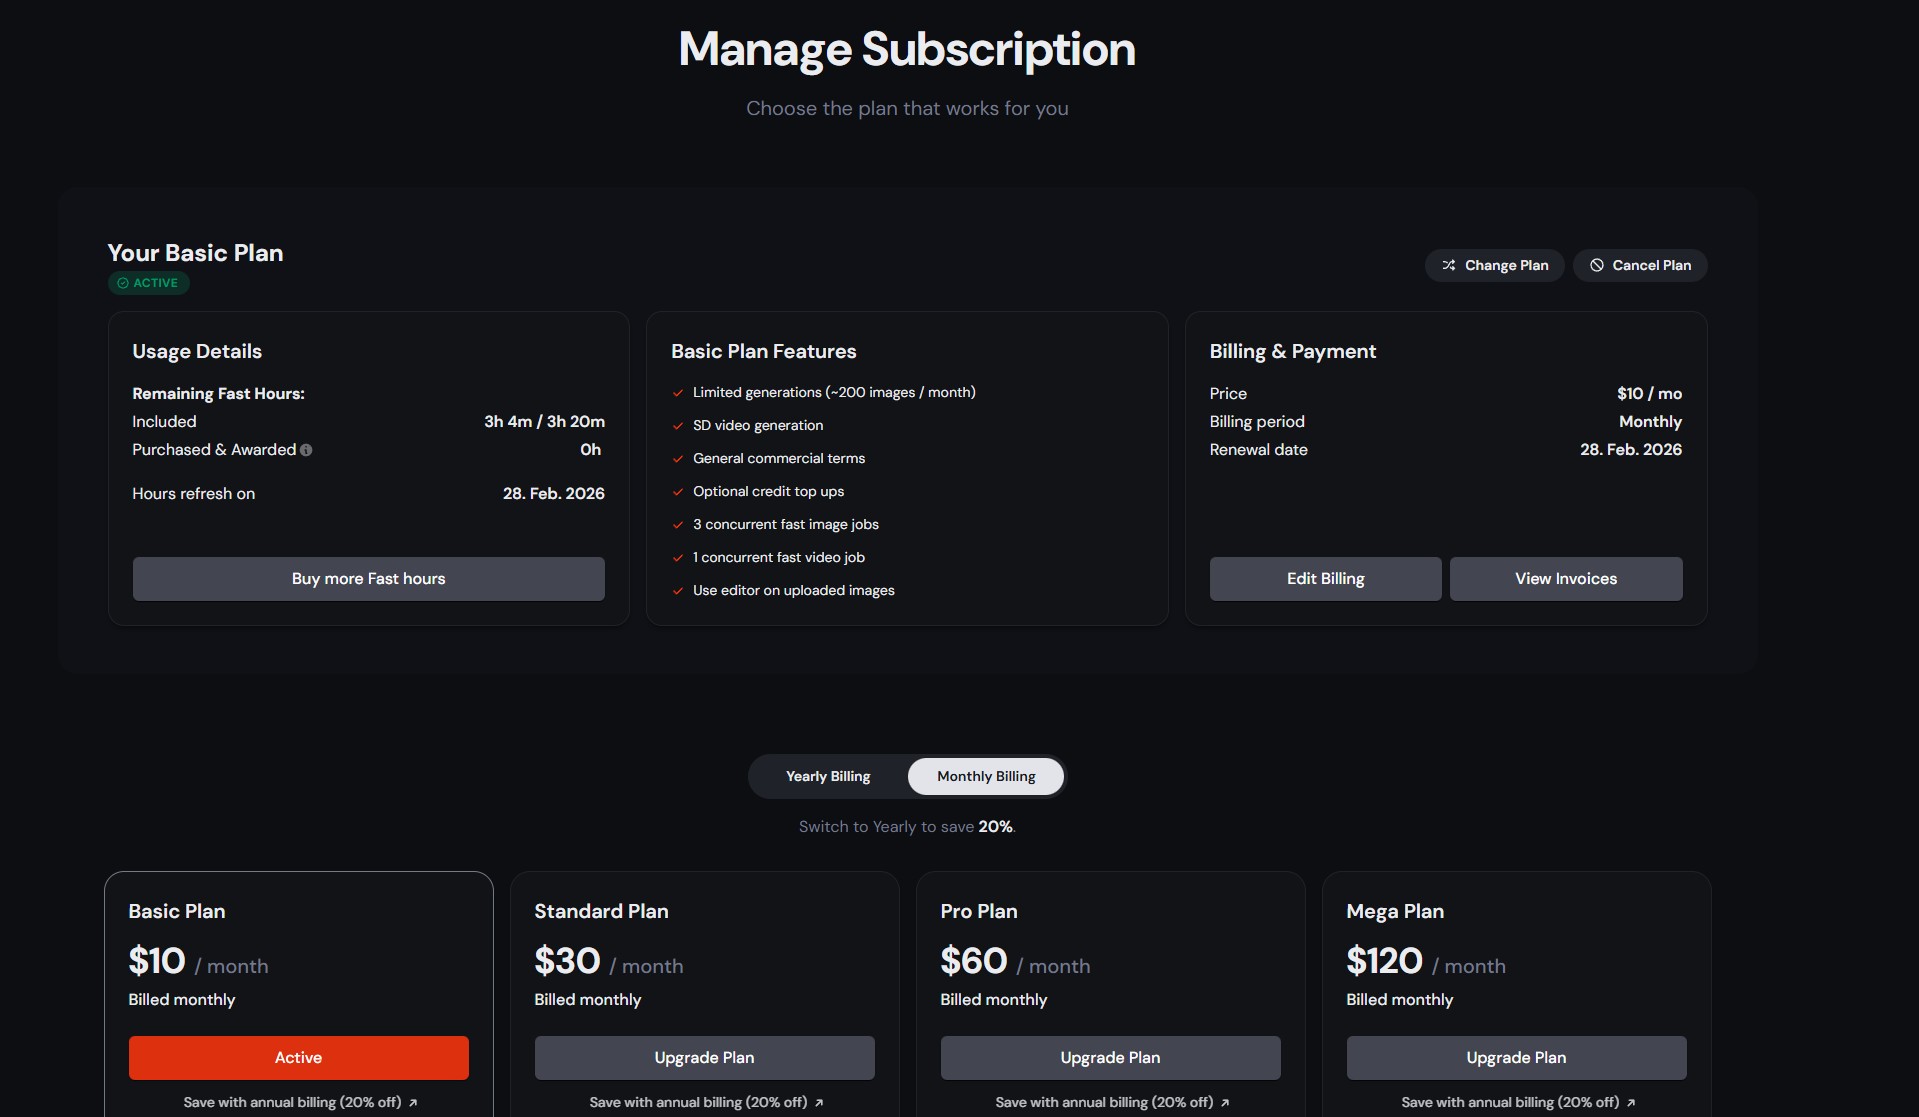Upgrade to the Standard Plan

tap(704, 1058)
